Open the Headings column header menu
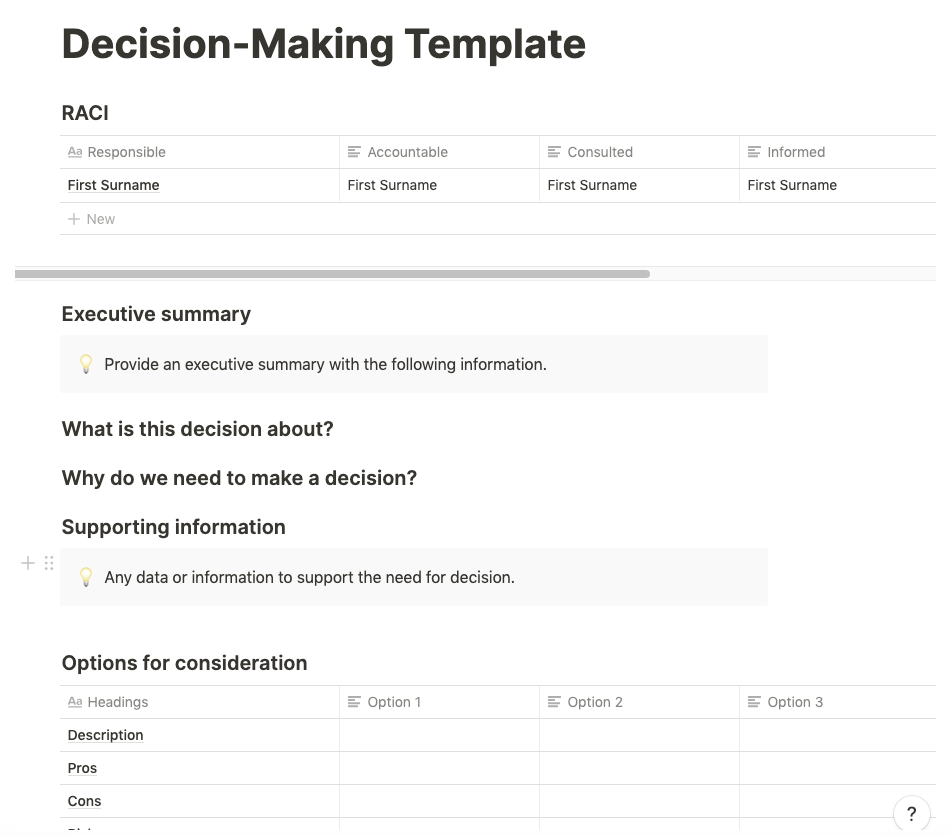Viewport: 950px width, 835px height. pos(118,702)
